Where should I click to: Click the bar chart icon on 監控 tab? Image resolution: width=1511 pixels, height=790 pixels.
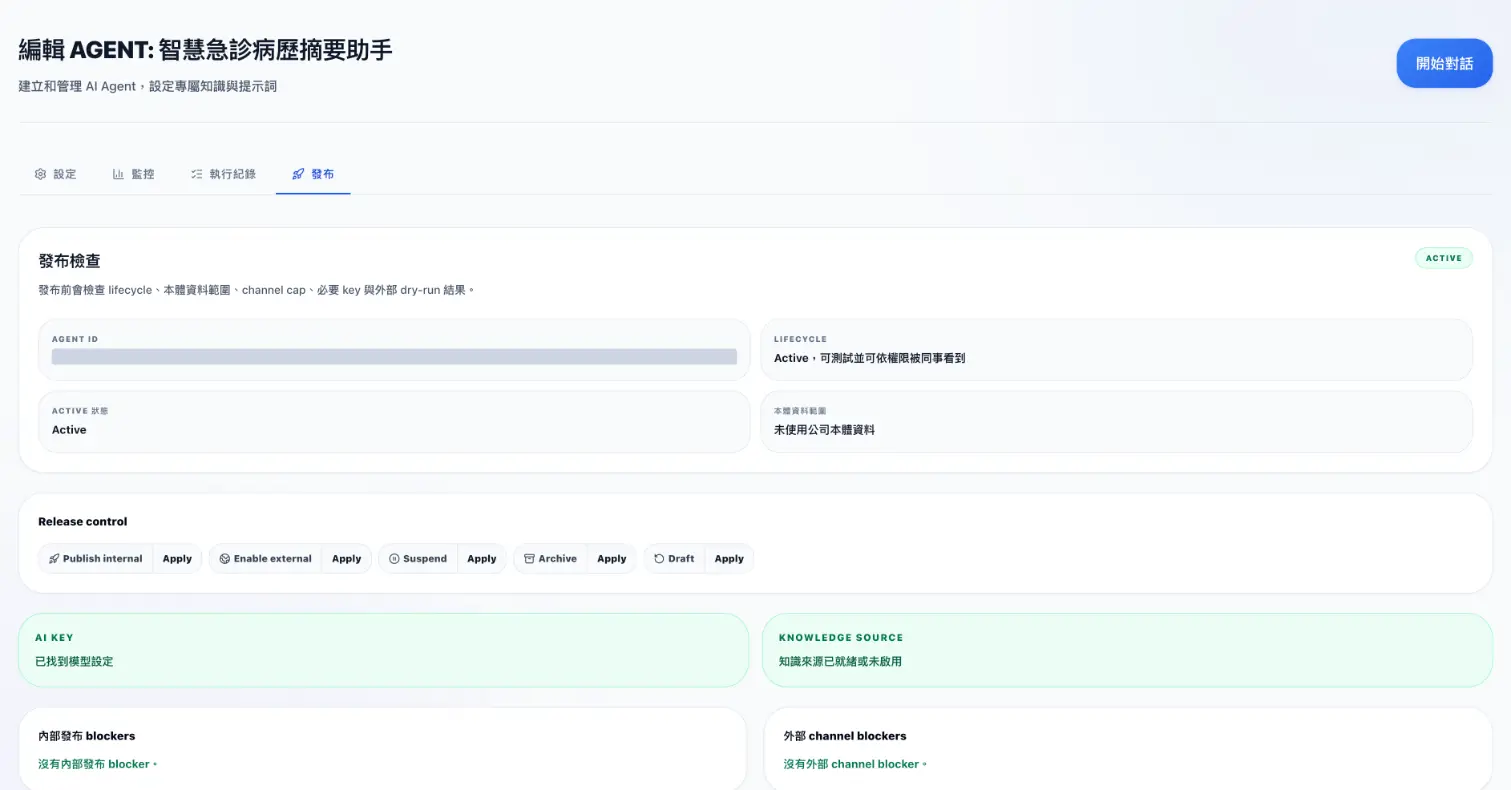click(x=118, y=174)
